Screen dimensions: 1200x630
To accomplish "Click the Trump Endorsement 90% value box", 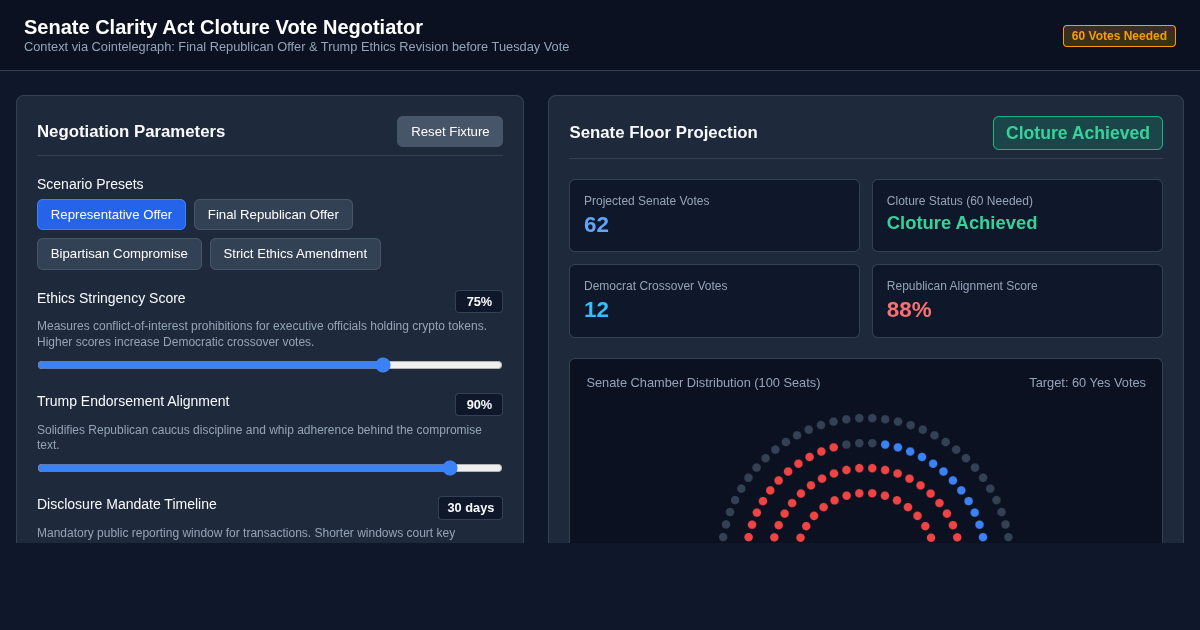I will [x=479, y=405].
